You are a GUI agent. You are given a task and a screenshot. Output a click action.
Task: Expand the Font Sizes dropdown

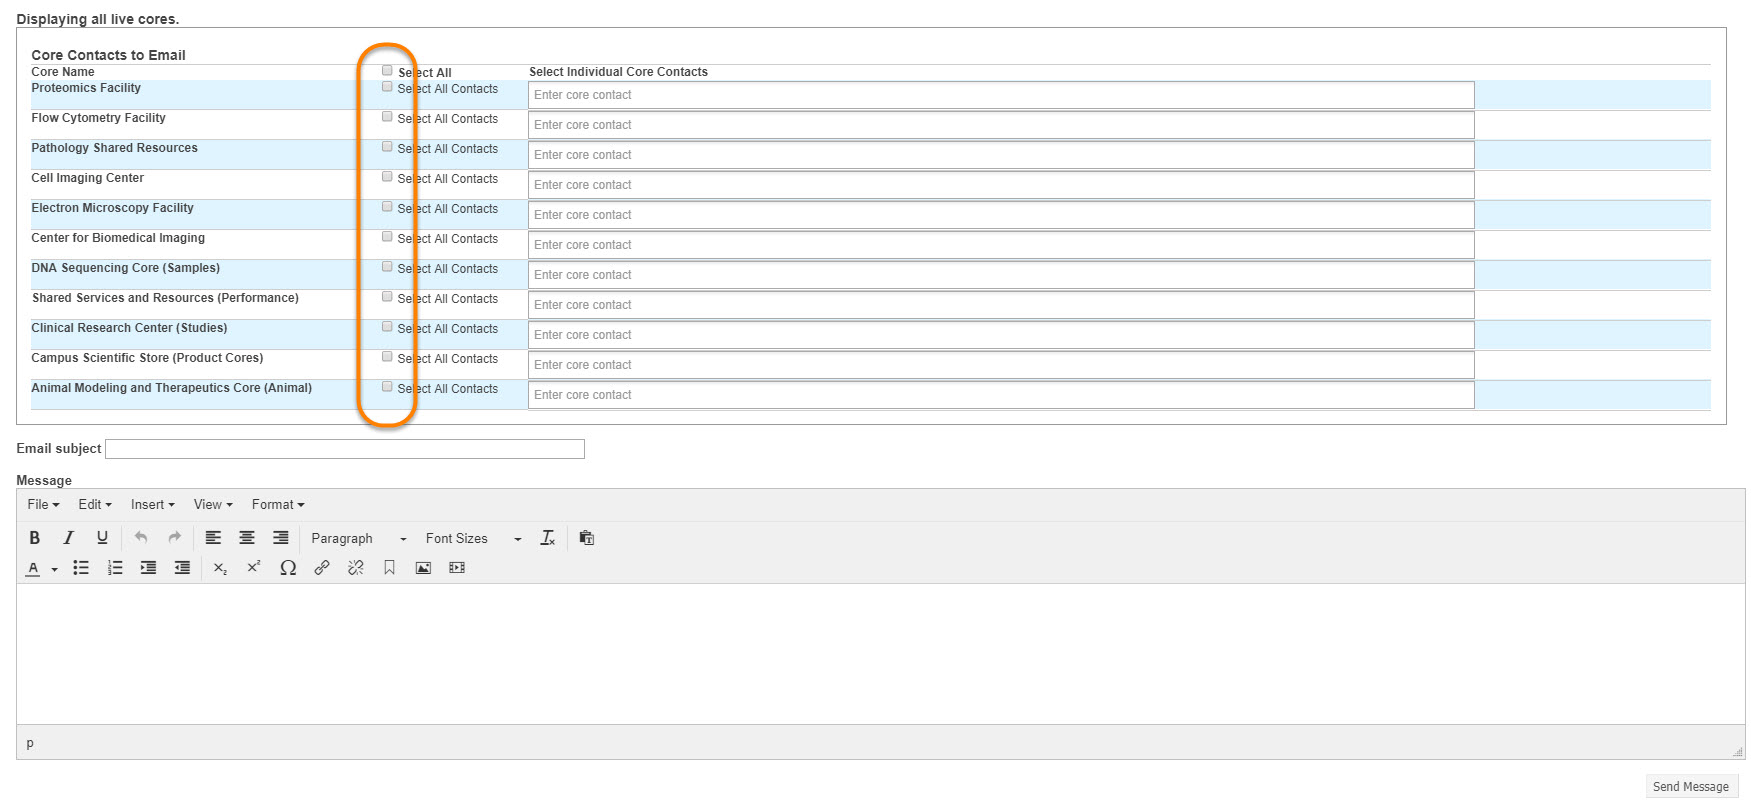point(473,538)
